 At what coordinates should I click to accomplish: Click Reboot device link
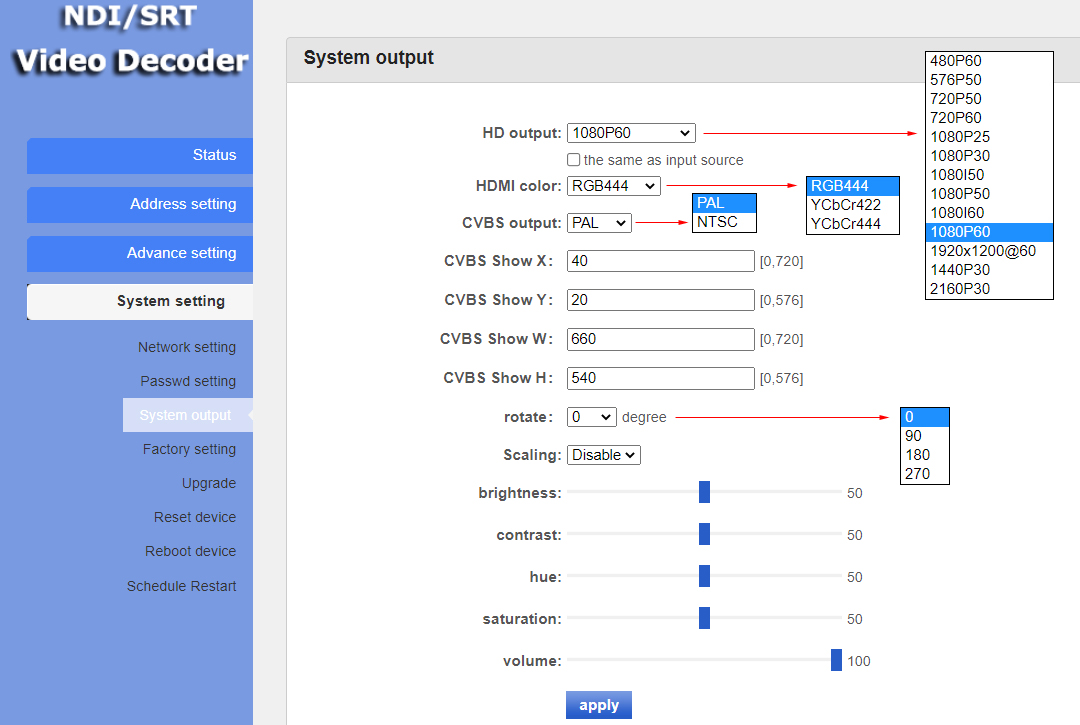[x=190, y=551]
